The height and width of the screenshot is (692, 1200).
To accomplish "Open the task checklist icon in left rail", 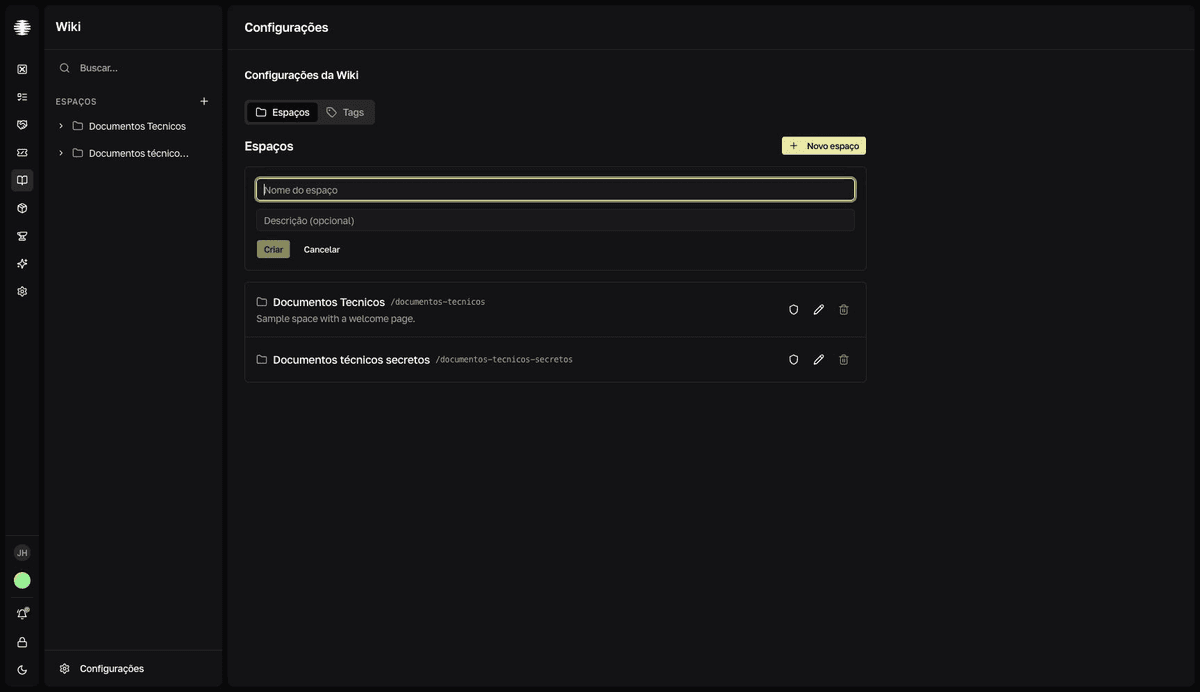I will click(22, 97).
